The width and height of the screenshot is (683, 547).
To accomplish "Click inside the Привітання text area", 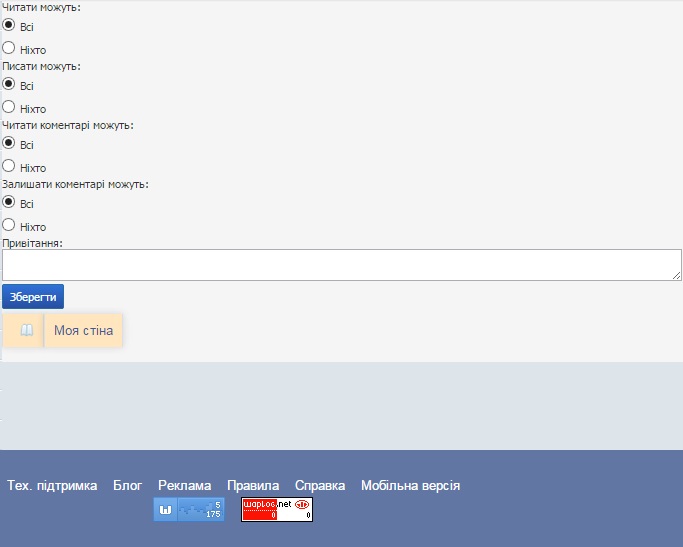I will coord(341,265).
